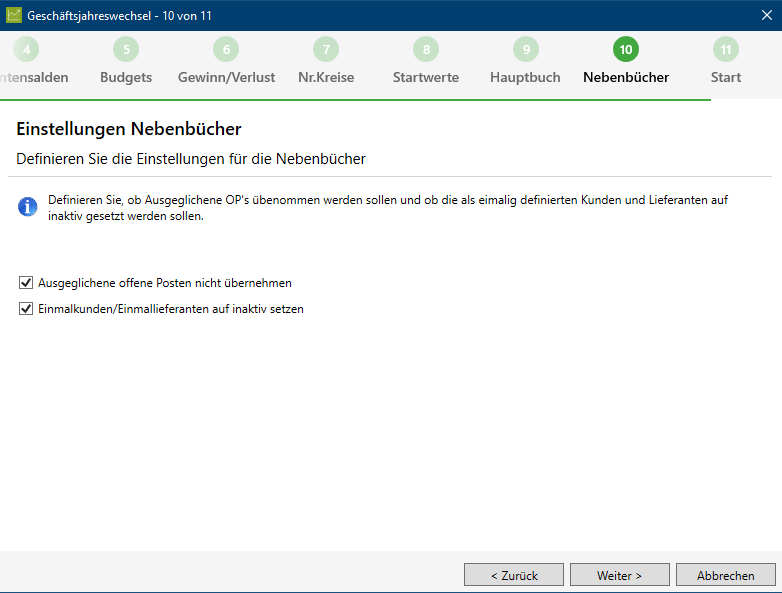Open the Hauptbuch step label
782x593 pixels.
coord(525,77)
